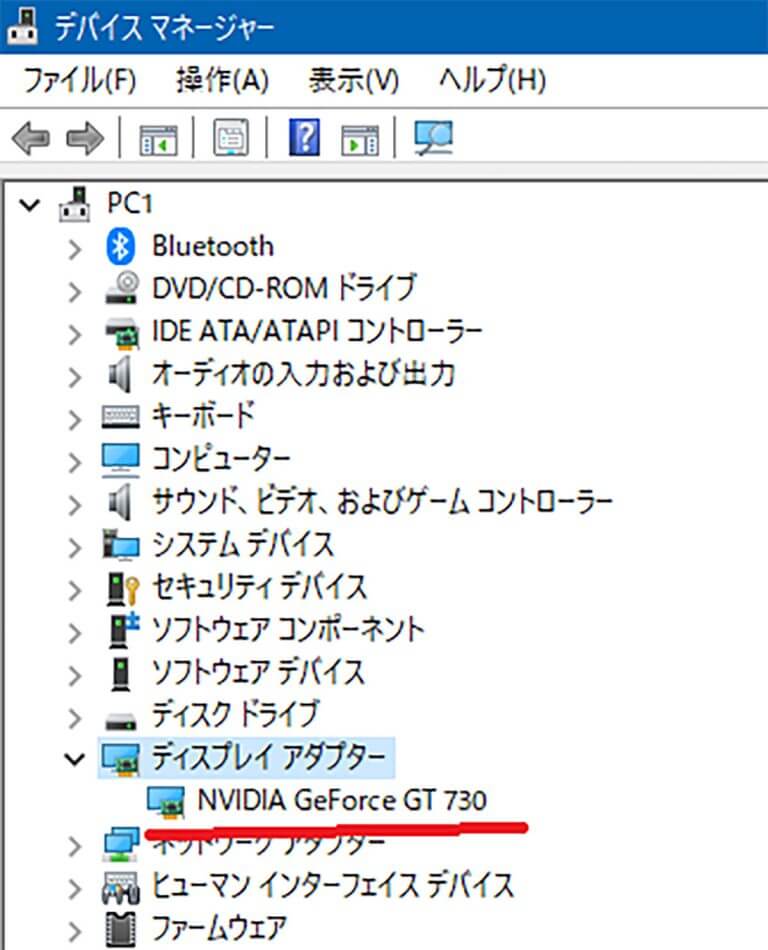Expand IDE ATA/ATAPI コントローラー category
This screenshot has width=768, height=950.
tap(74, 334)
